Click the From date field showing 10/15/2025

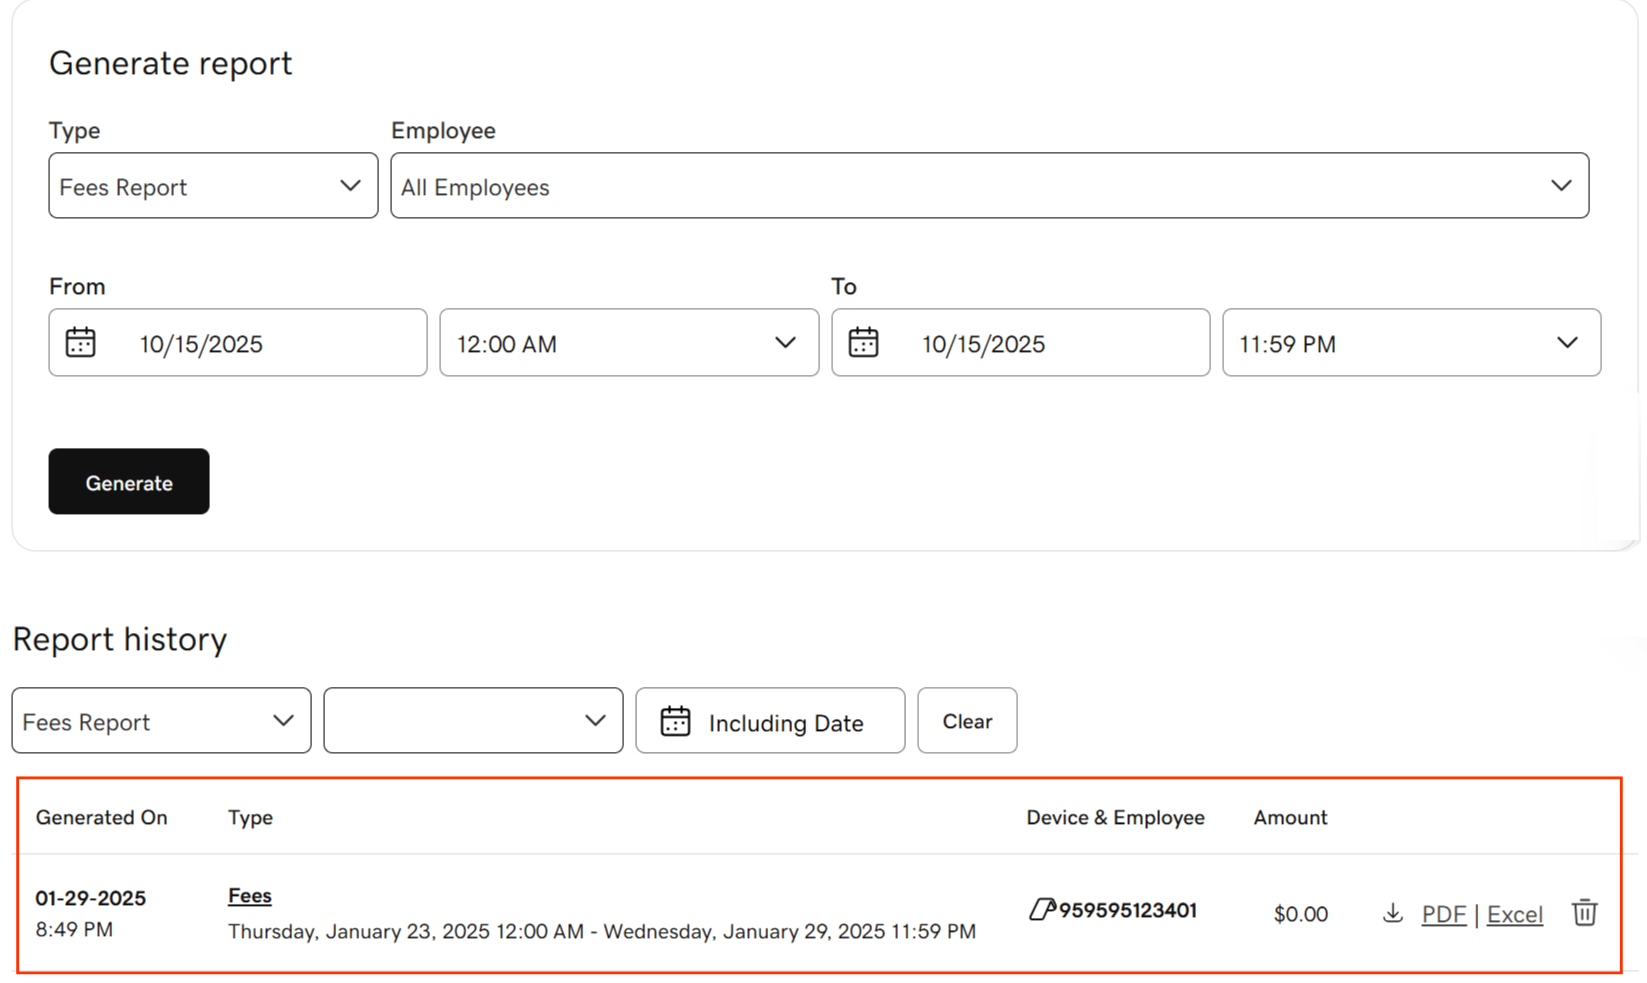tap(237, 342)
